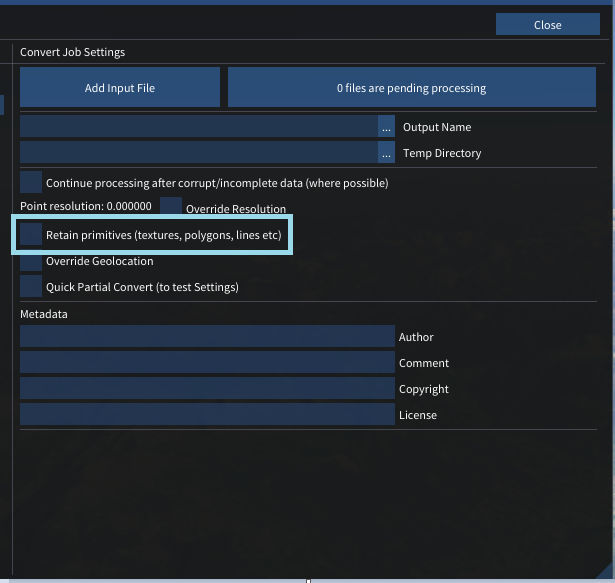Tick Retain primitives checkbox
Screen dimensions: 615x583
tap(31, 234)
